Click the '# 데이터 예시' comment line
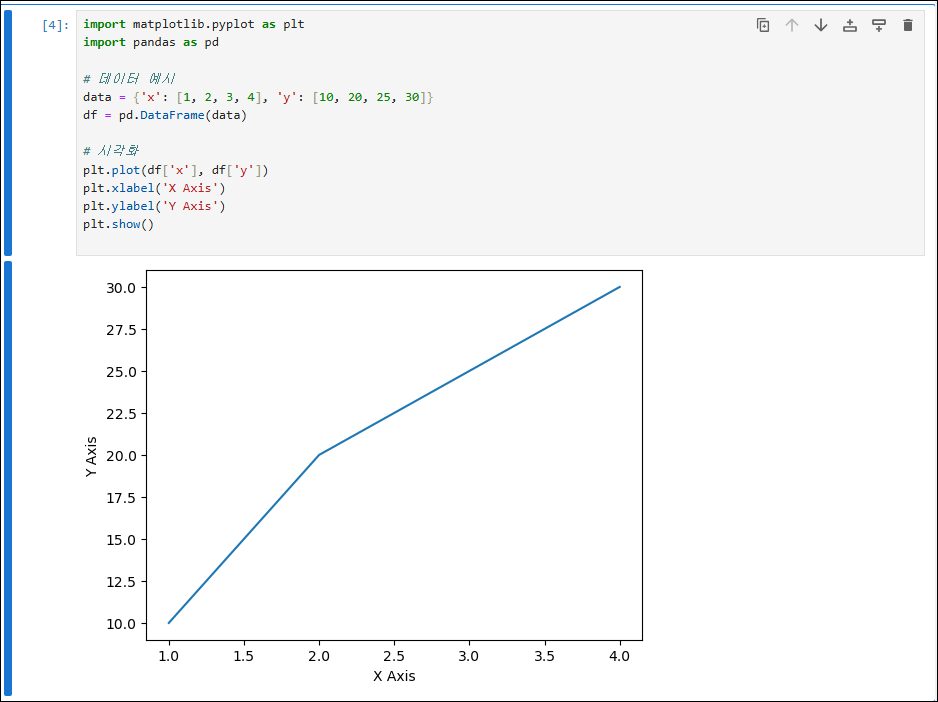 coord(129,79)
